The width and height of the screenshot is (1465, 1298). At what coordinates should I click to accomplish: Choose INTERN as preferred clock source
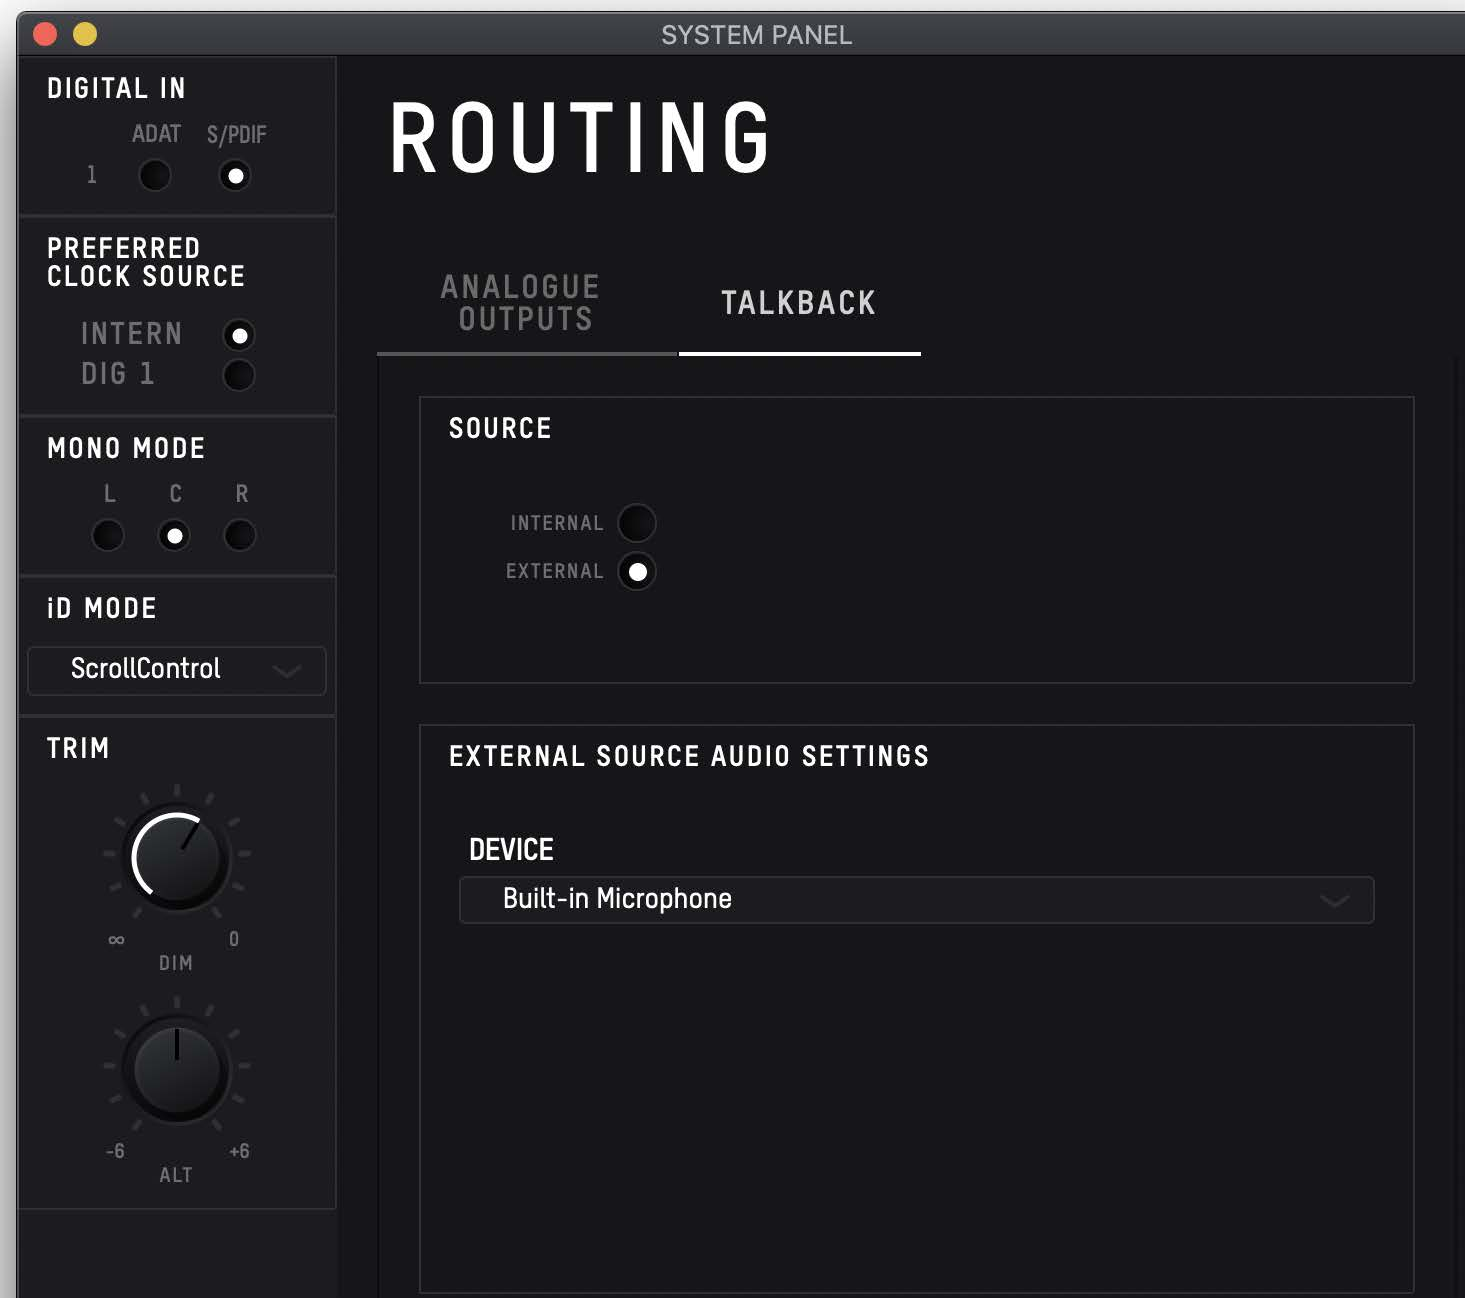coord(239,335)
